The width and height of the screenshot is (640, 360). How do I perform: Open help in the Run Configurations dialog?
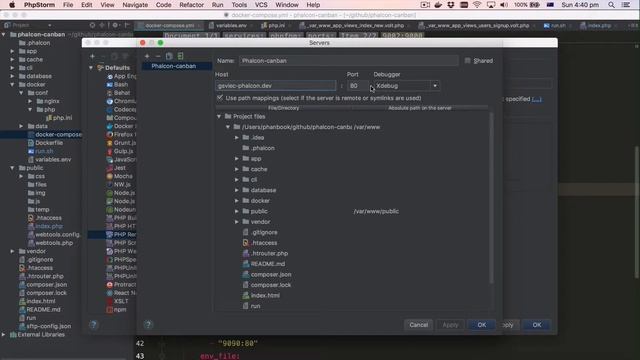click(x=93, y=324)
